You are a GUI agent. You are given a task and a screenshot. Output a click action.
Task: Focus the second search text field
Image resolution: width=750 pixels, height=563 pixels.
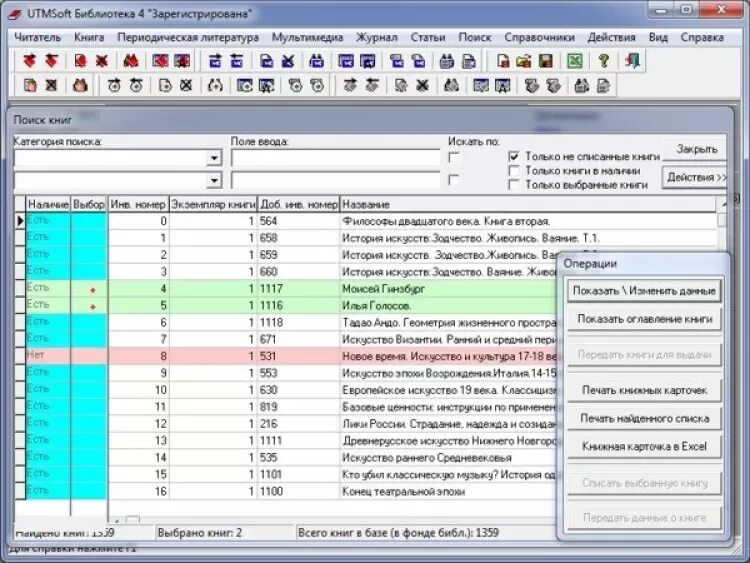335,180
